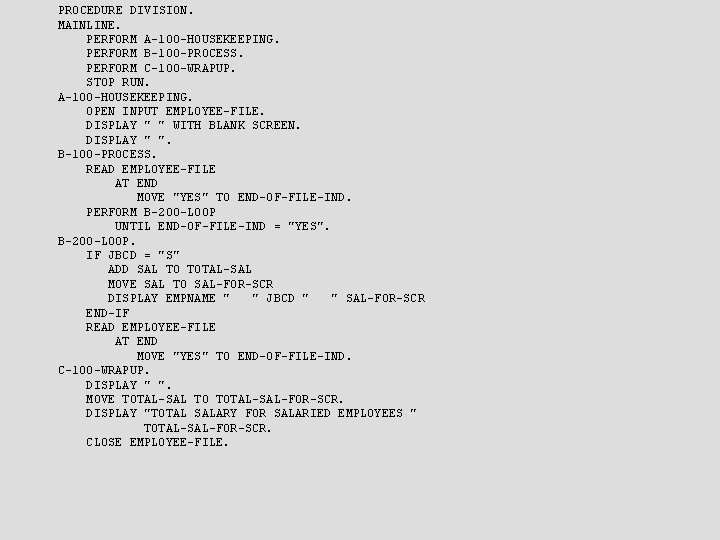Click the B-100-PROCESS paragraph label
Viewport: 720px width, 540px height.
(x=107, y=154)
